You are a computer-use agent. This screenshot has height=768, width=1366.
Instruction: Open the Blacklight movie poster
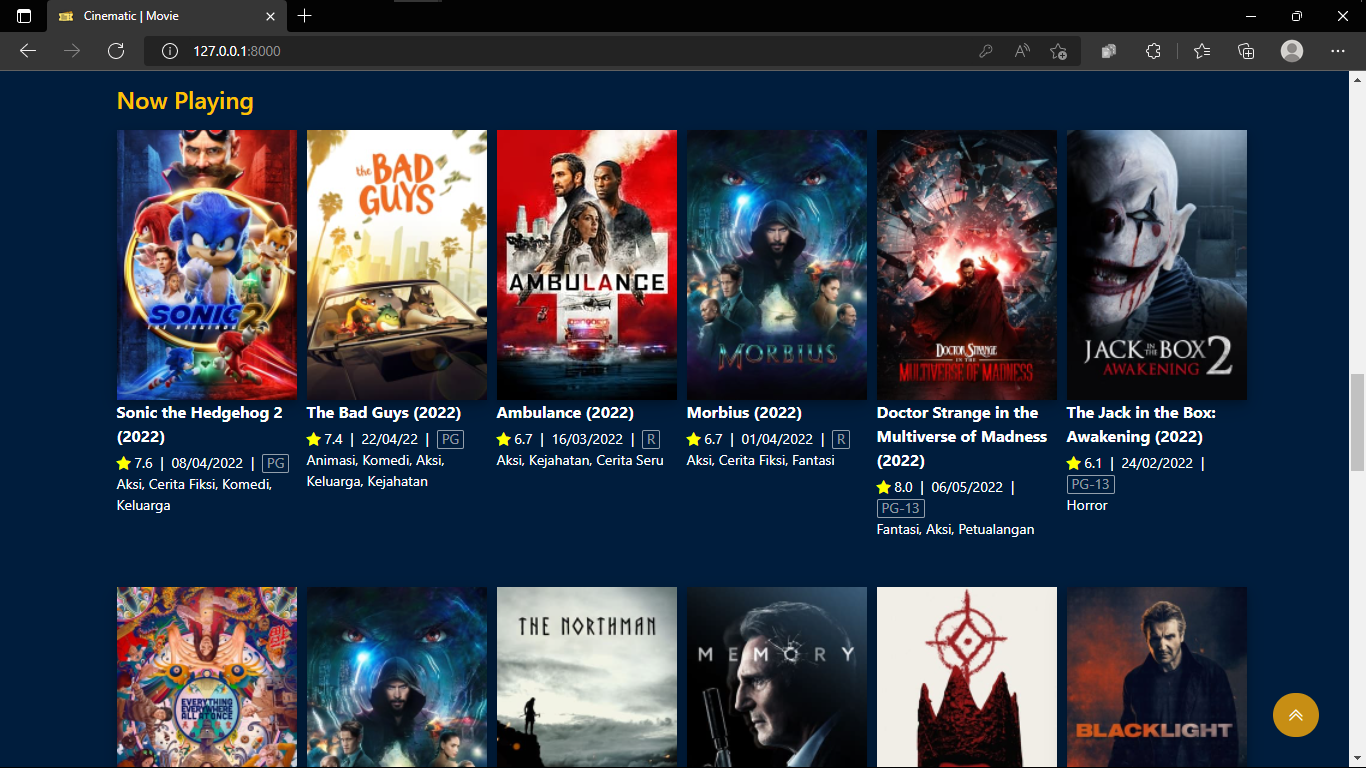point(1157,677)
